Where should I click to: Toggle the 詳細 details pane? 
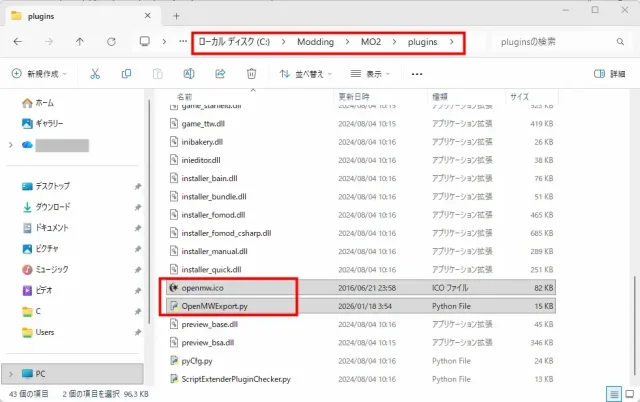609,74
